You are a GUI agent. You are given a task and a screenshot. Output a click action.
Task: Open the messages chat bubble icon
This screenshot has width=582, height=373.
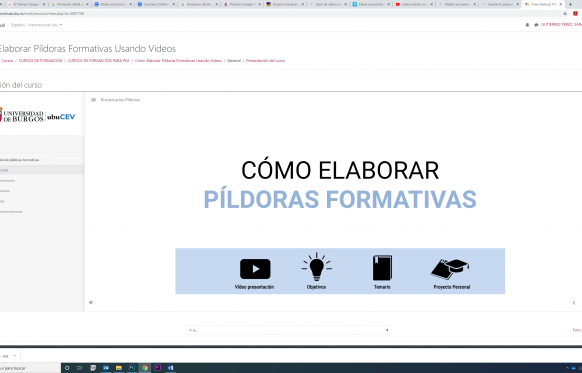[536, 25]
